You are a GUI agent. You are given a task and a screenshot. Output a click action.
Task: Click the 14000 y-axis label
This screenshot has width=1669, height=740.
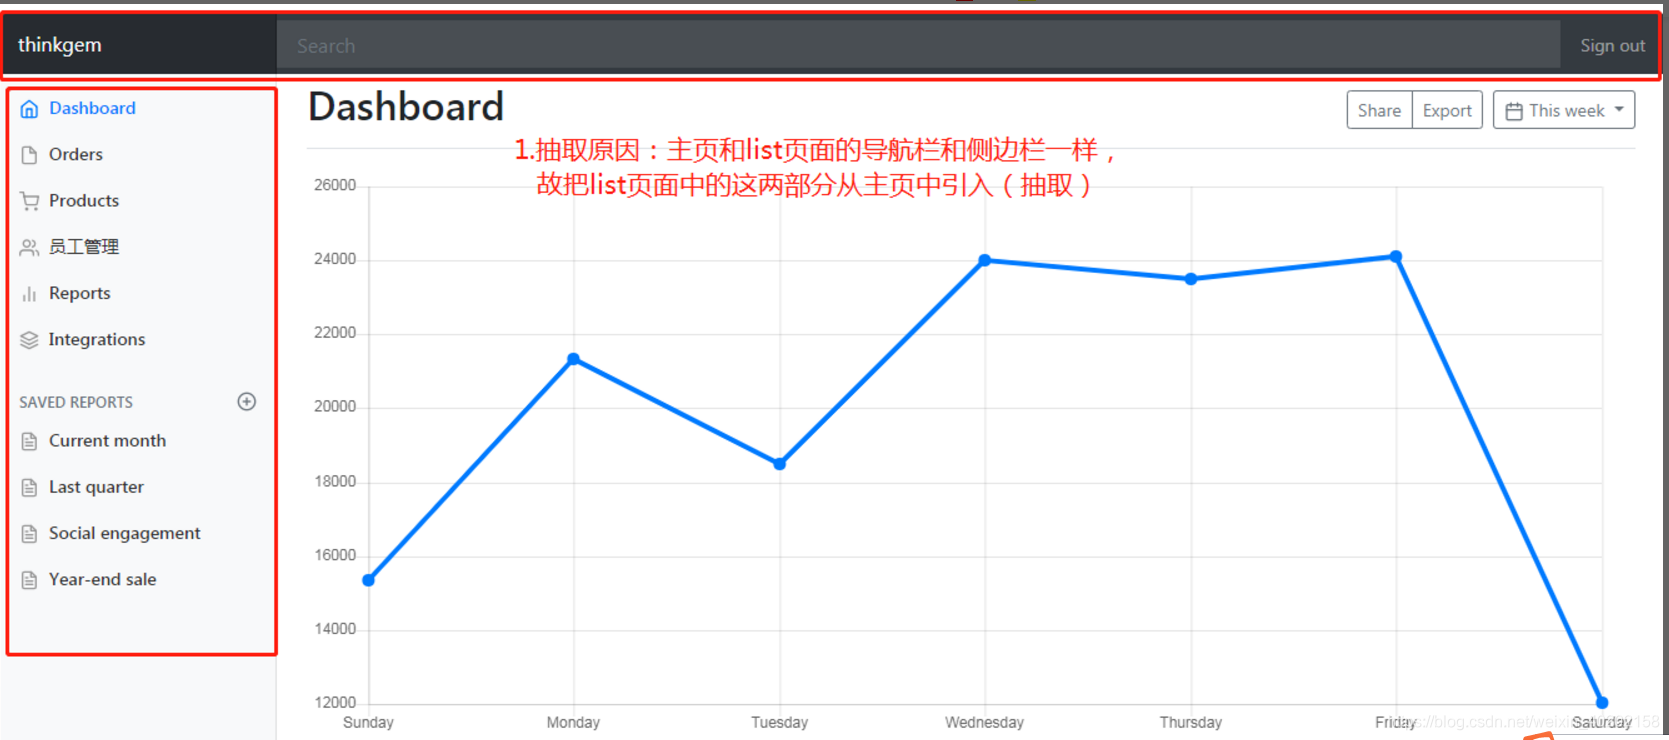point(335,629)
